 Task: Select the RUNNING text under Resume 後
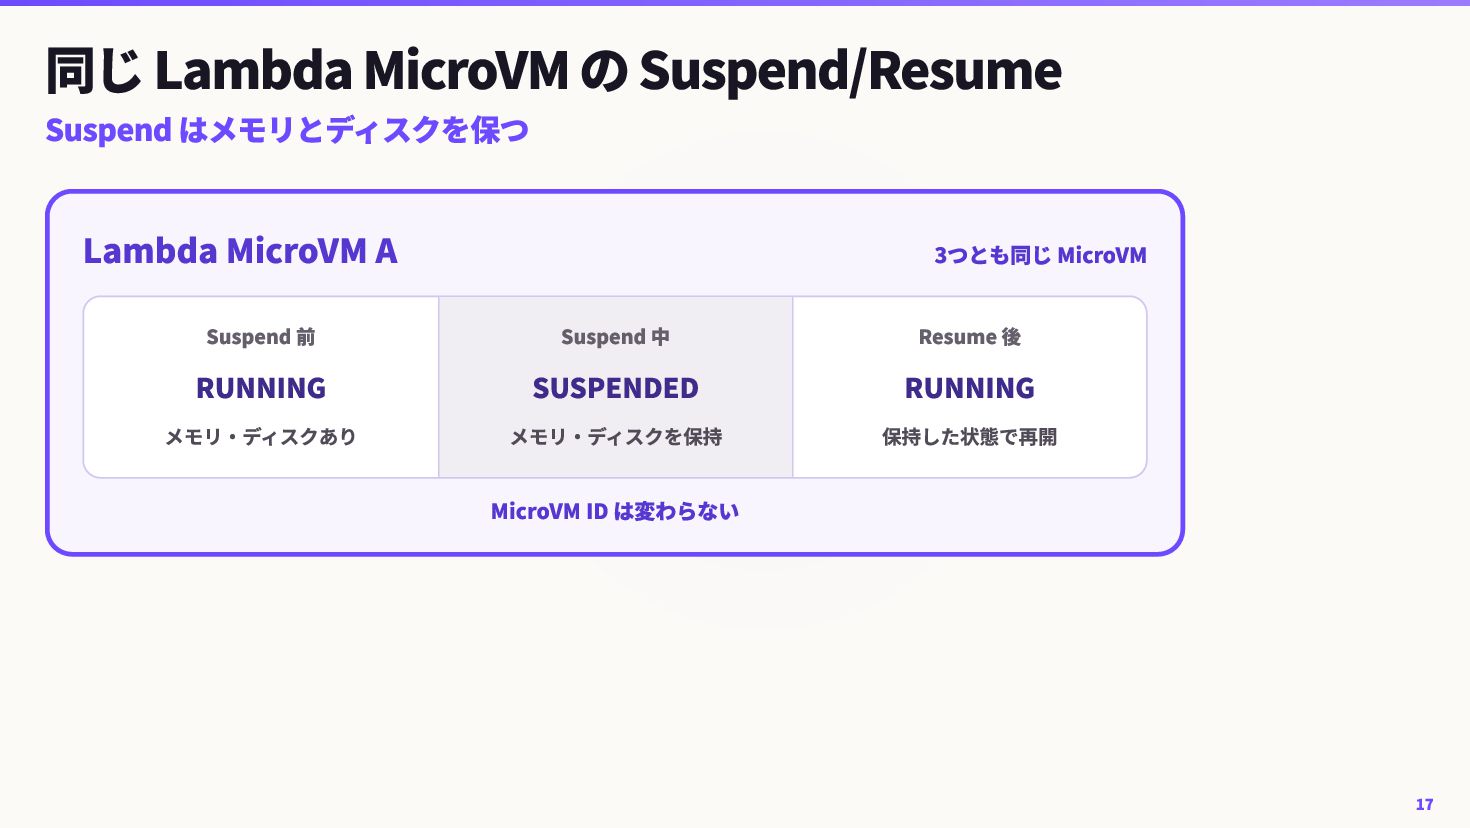click(x=970, y=388)
